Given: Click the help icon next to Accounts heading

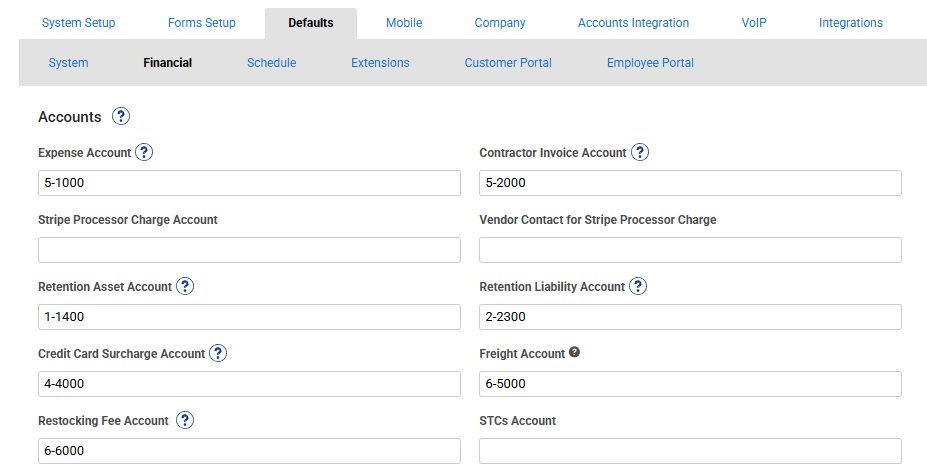Looking at the screenshot, I should [121, 117].
